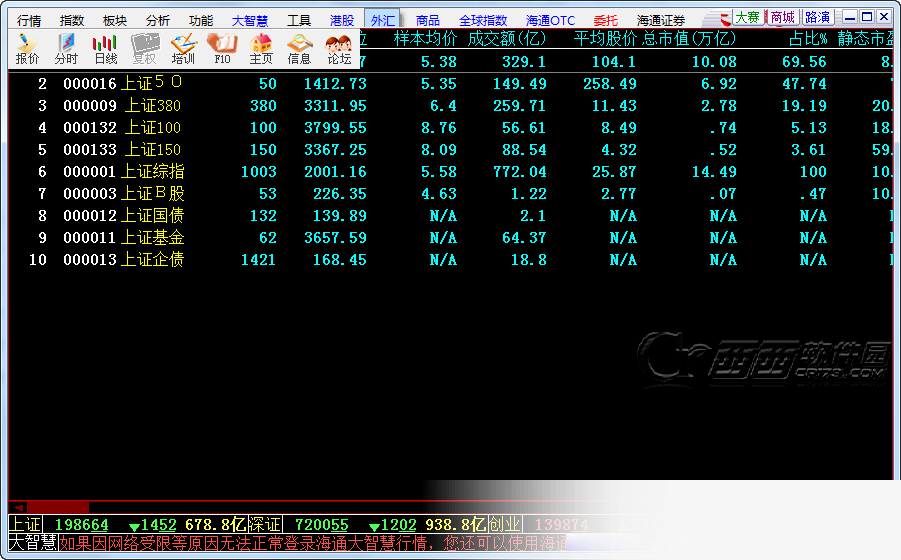Screen dimensions: 901x560
Task: Select row 000011 上证基金
Action: 450,238
